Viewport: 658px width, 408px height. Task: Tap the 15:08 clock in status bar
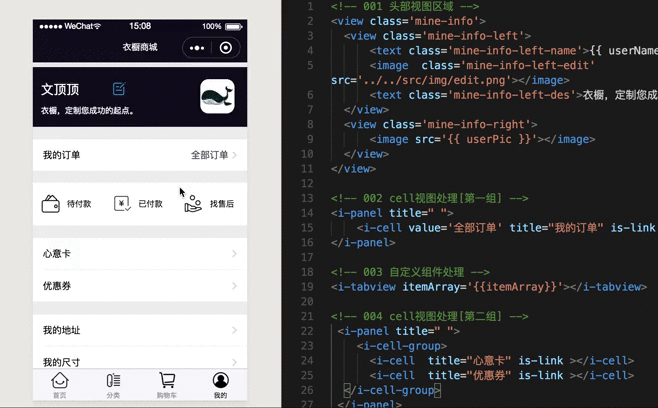140,26
